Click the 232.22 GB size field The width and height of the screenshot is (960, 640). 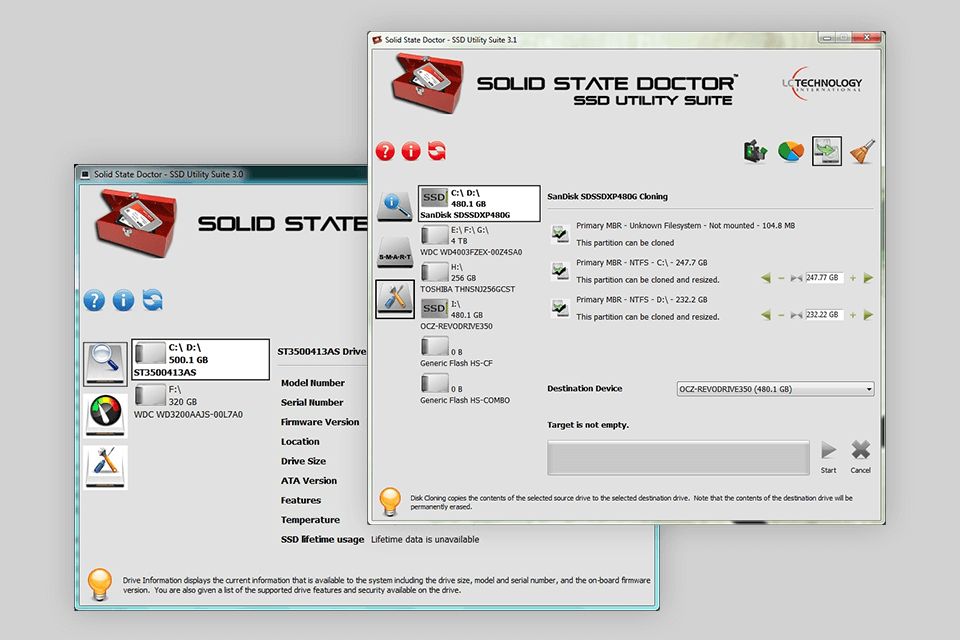coord(824,314)
